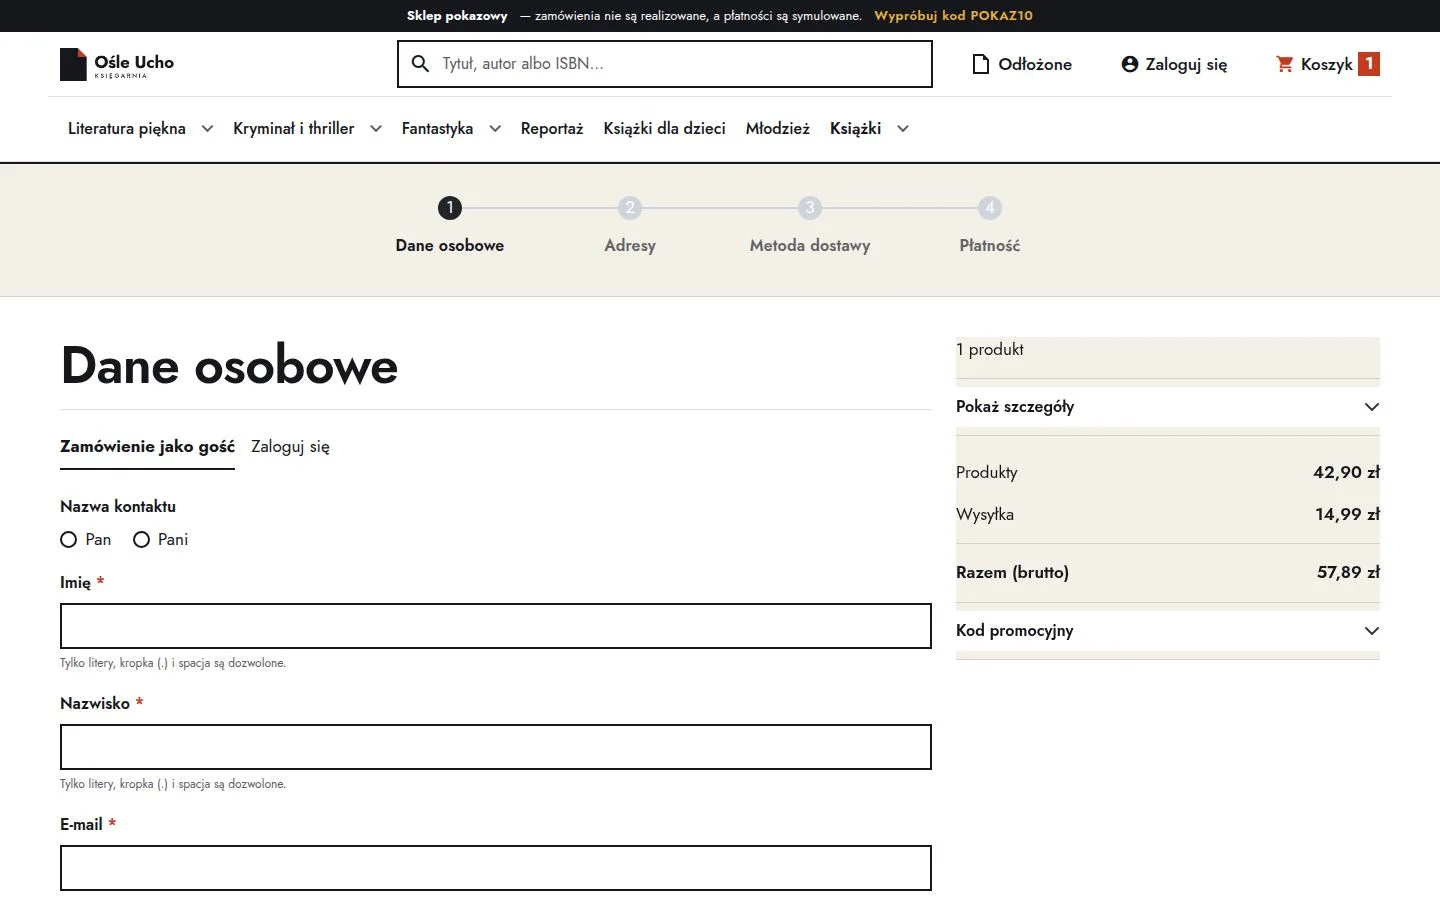Open the Koszyk shopping cart

point(1327,64)
